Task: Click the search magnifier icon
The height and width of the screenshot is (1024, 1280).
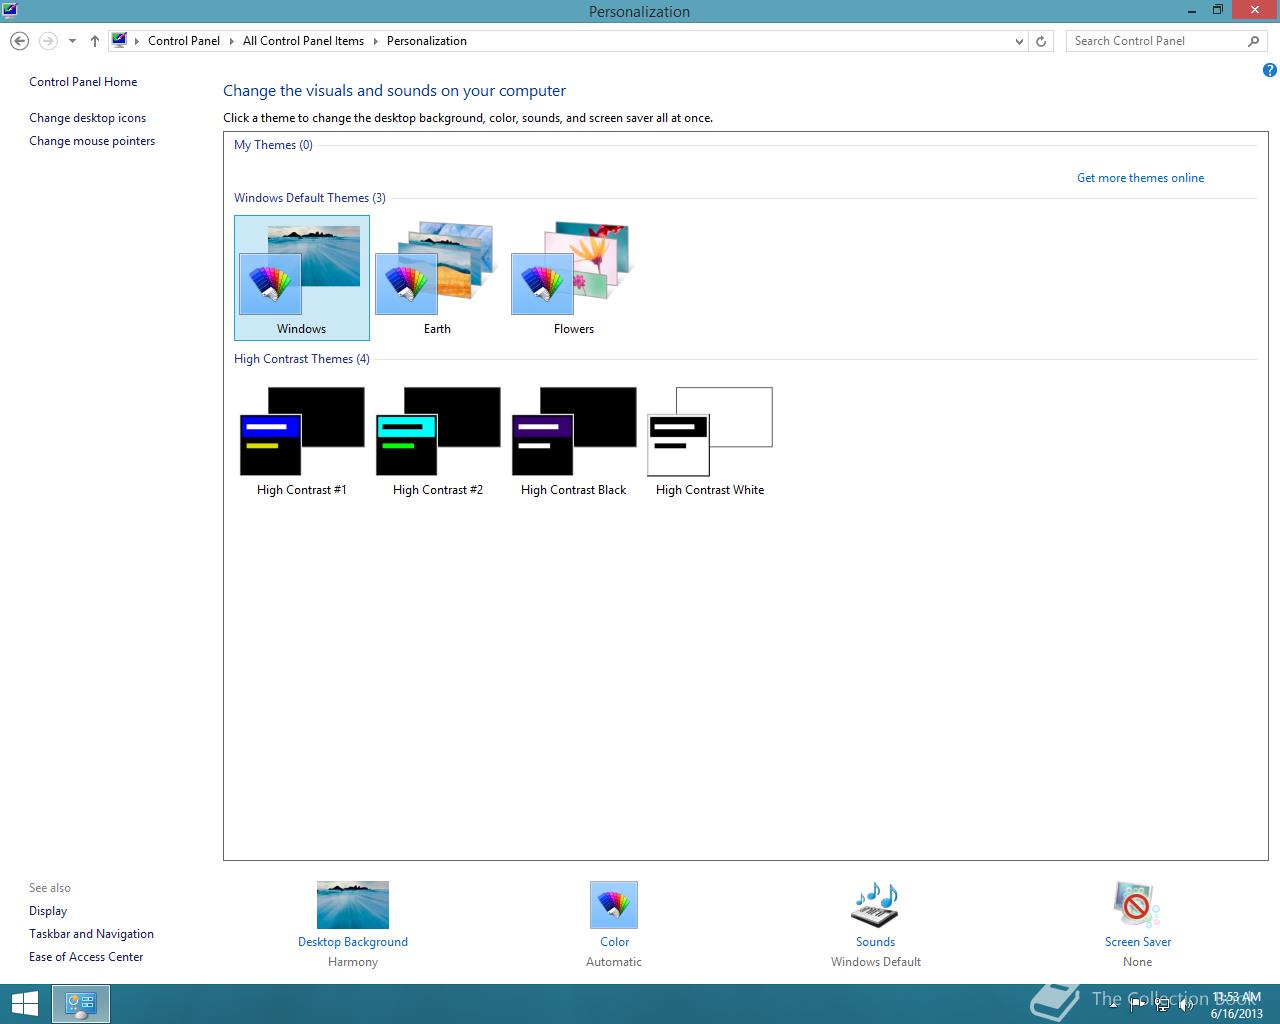Action: [x=1253, y=41]
